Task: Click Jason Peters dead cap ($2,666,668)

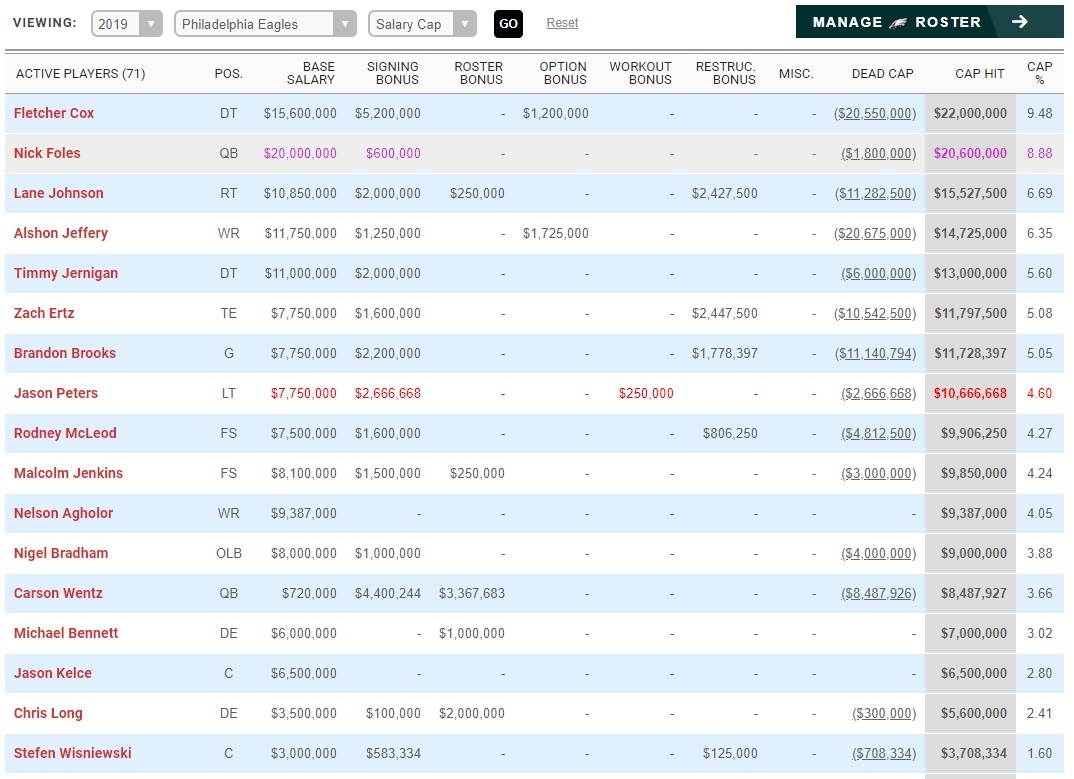Action: click(x=879, y=393)
